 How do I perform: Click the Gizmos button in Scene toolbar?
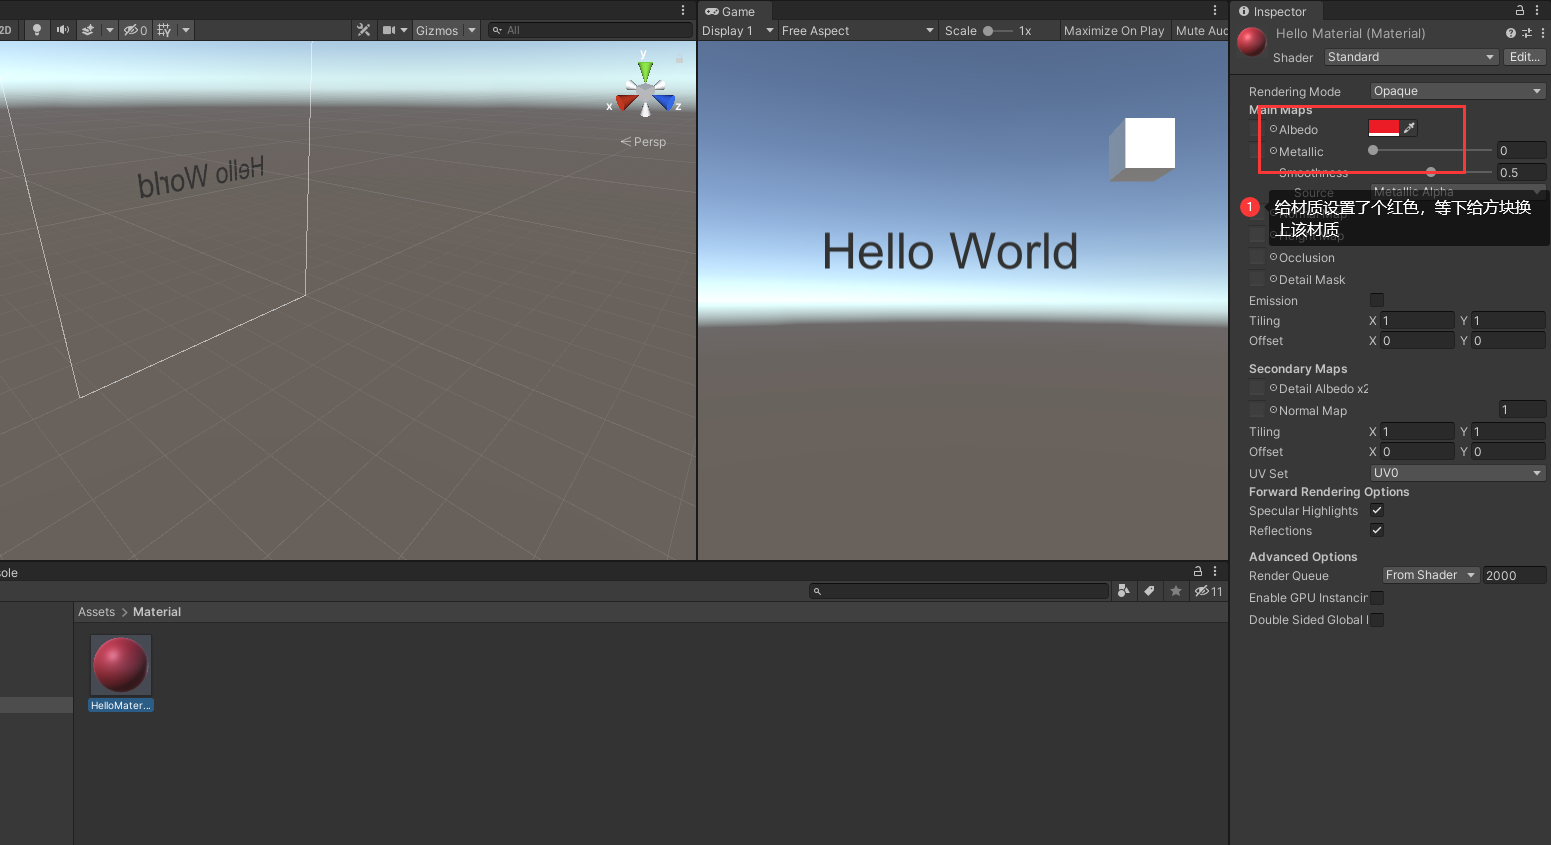pos(437,30)
